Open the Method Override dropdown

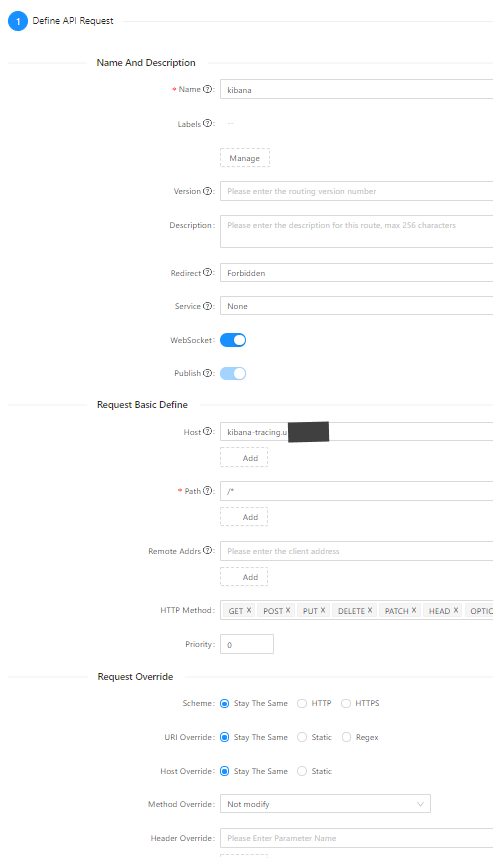pos(325,804)
